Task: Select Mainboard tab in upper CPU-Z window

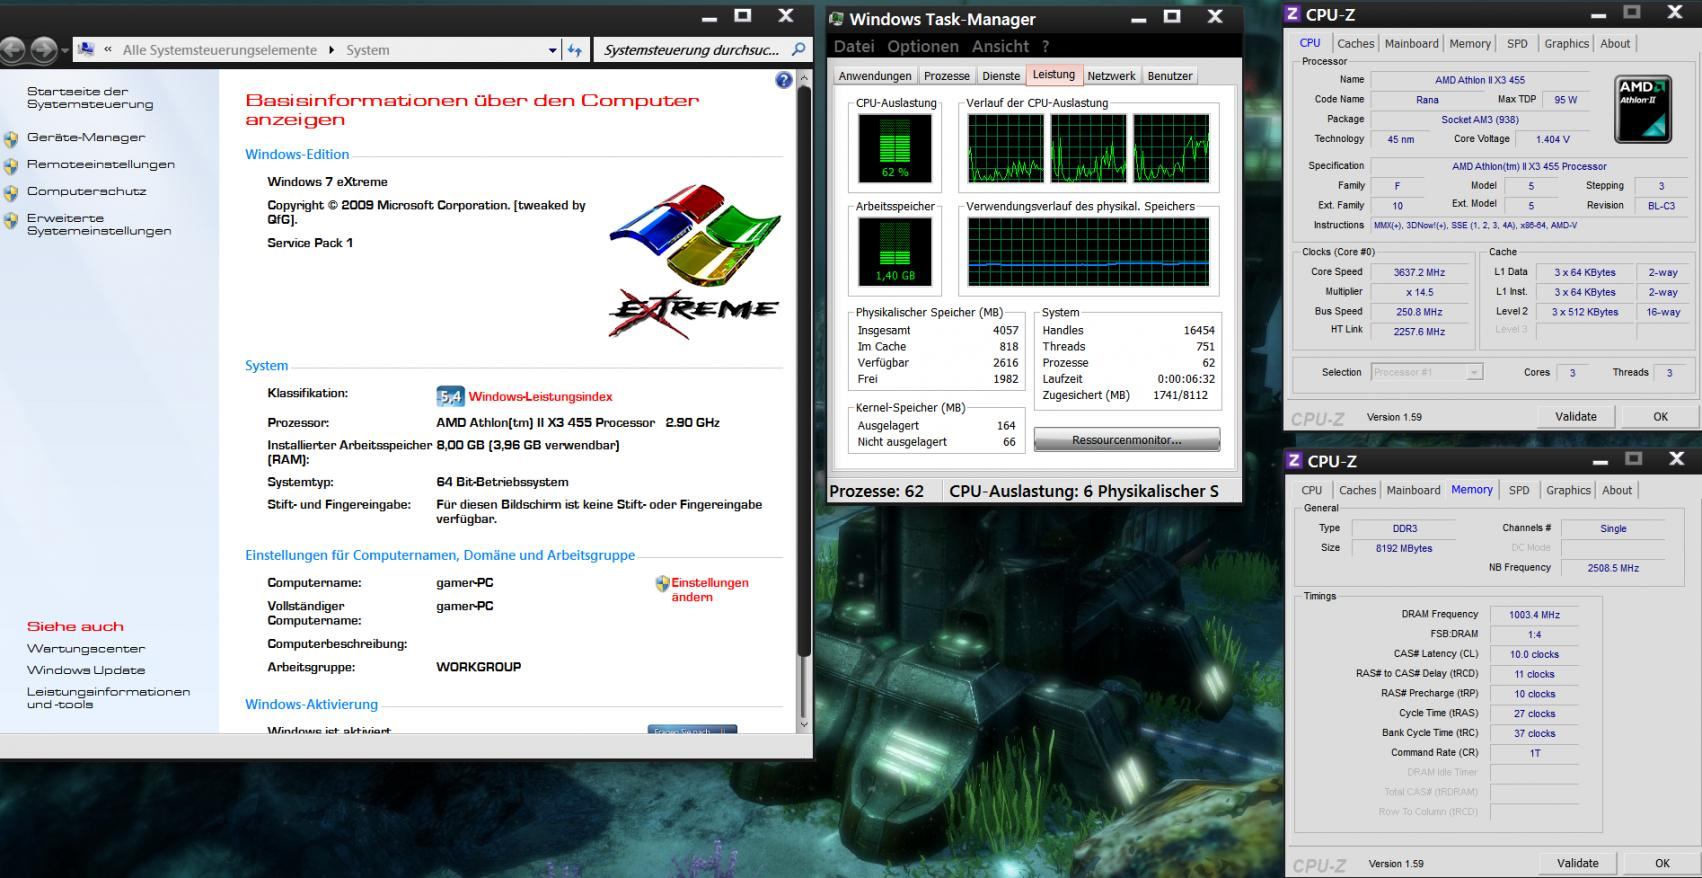Action: coord(1412,44)
